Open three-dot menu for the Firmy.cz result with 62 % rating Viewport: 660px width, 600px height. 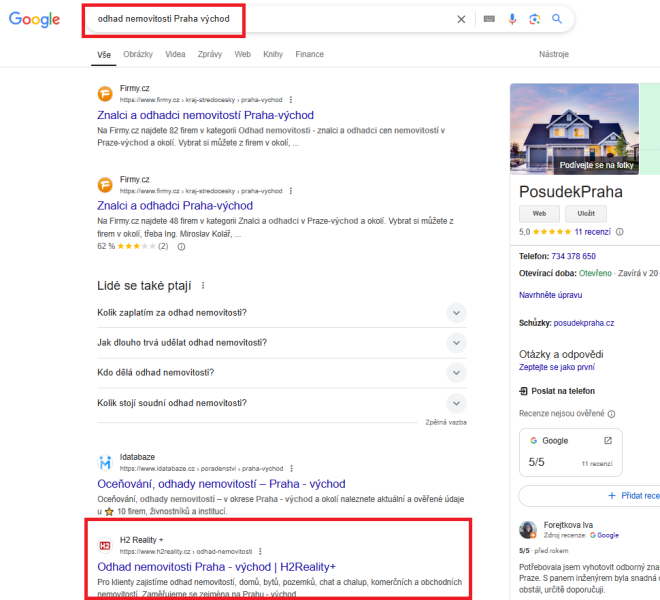tap(291, 191)
